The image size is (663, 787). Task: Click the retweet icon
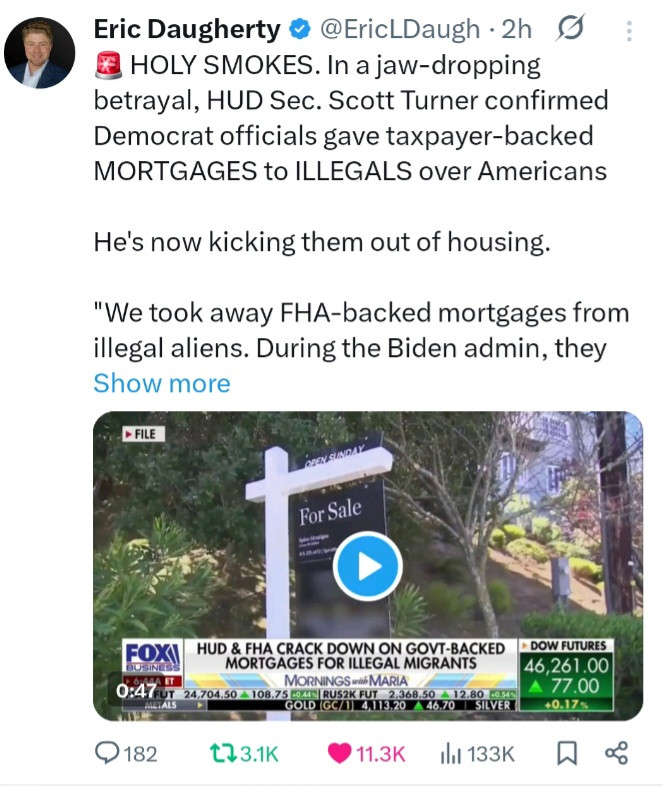223,753
